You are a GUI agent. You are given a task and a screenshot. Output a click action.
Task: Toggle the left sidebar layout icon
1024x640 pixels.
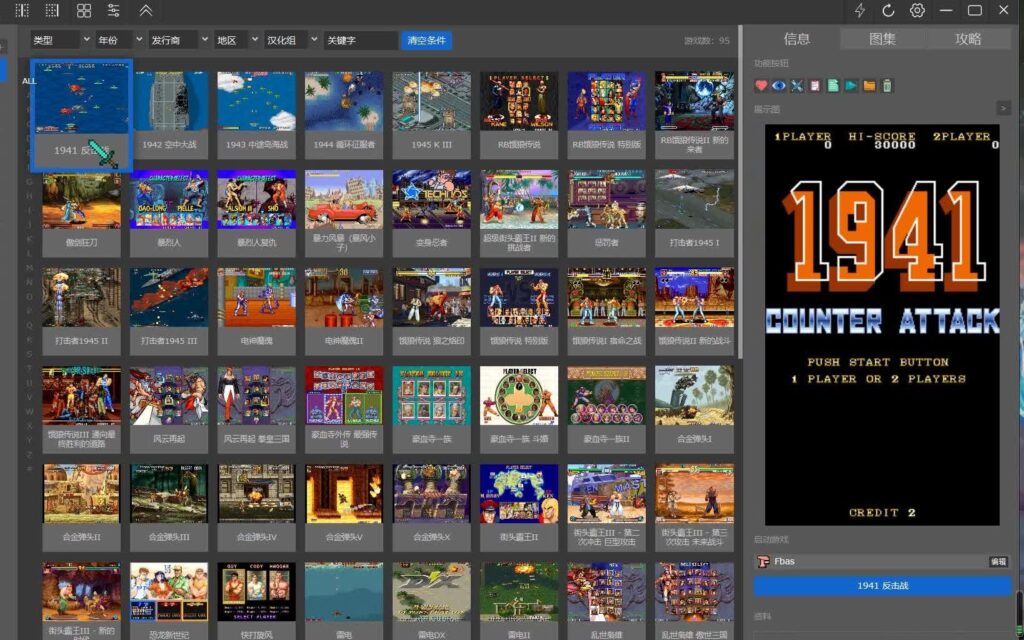click(x=22, y=10)
